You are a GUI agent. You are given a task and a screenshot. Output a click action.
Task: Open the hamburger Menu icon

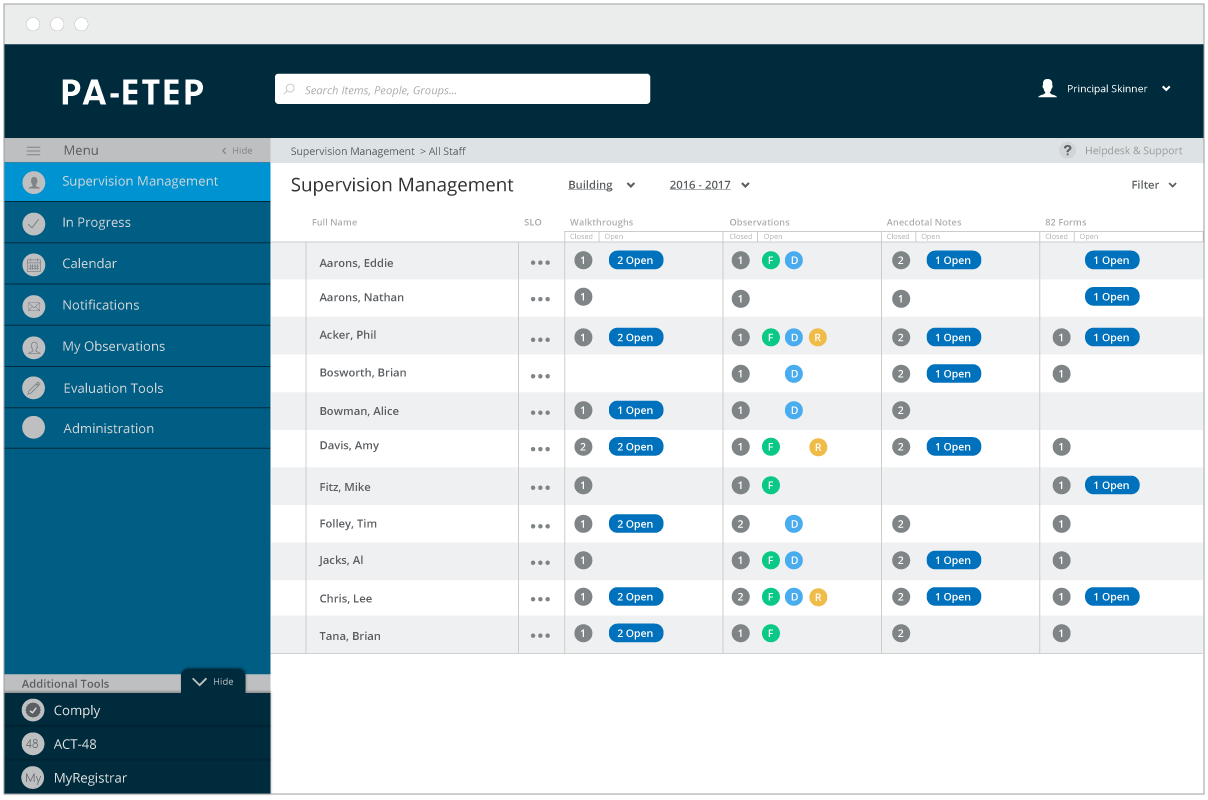[33, 151]
